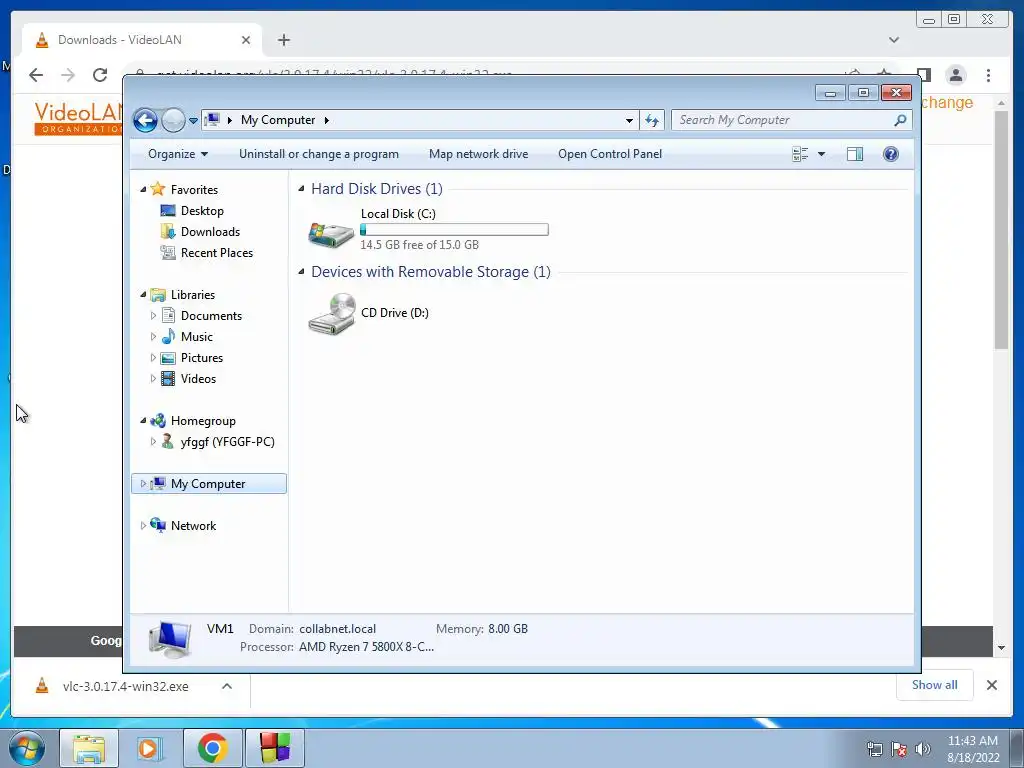
Task: Select Recent Places in sidebar
Action: pos(216,253)
